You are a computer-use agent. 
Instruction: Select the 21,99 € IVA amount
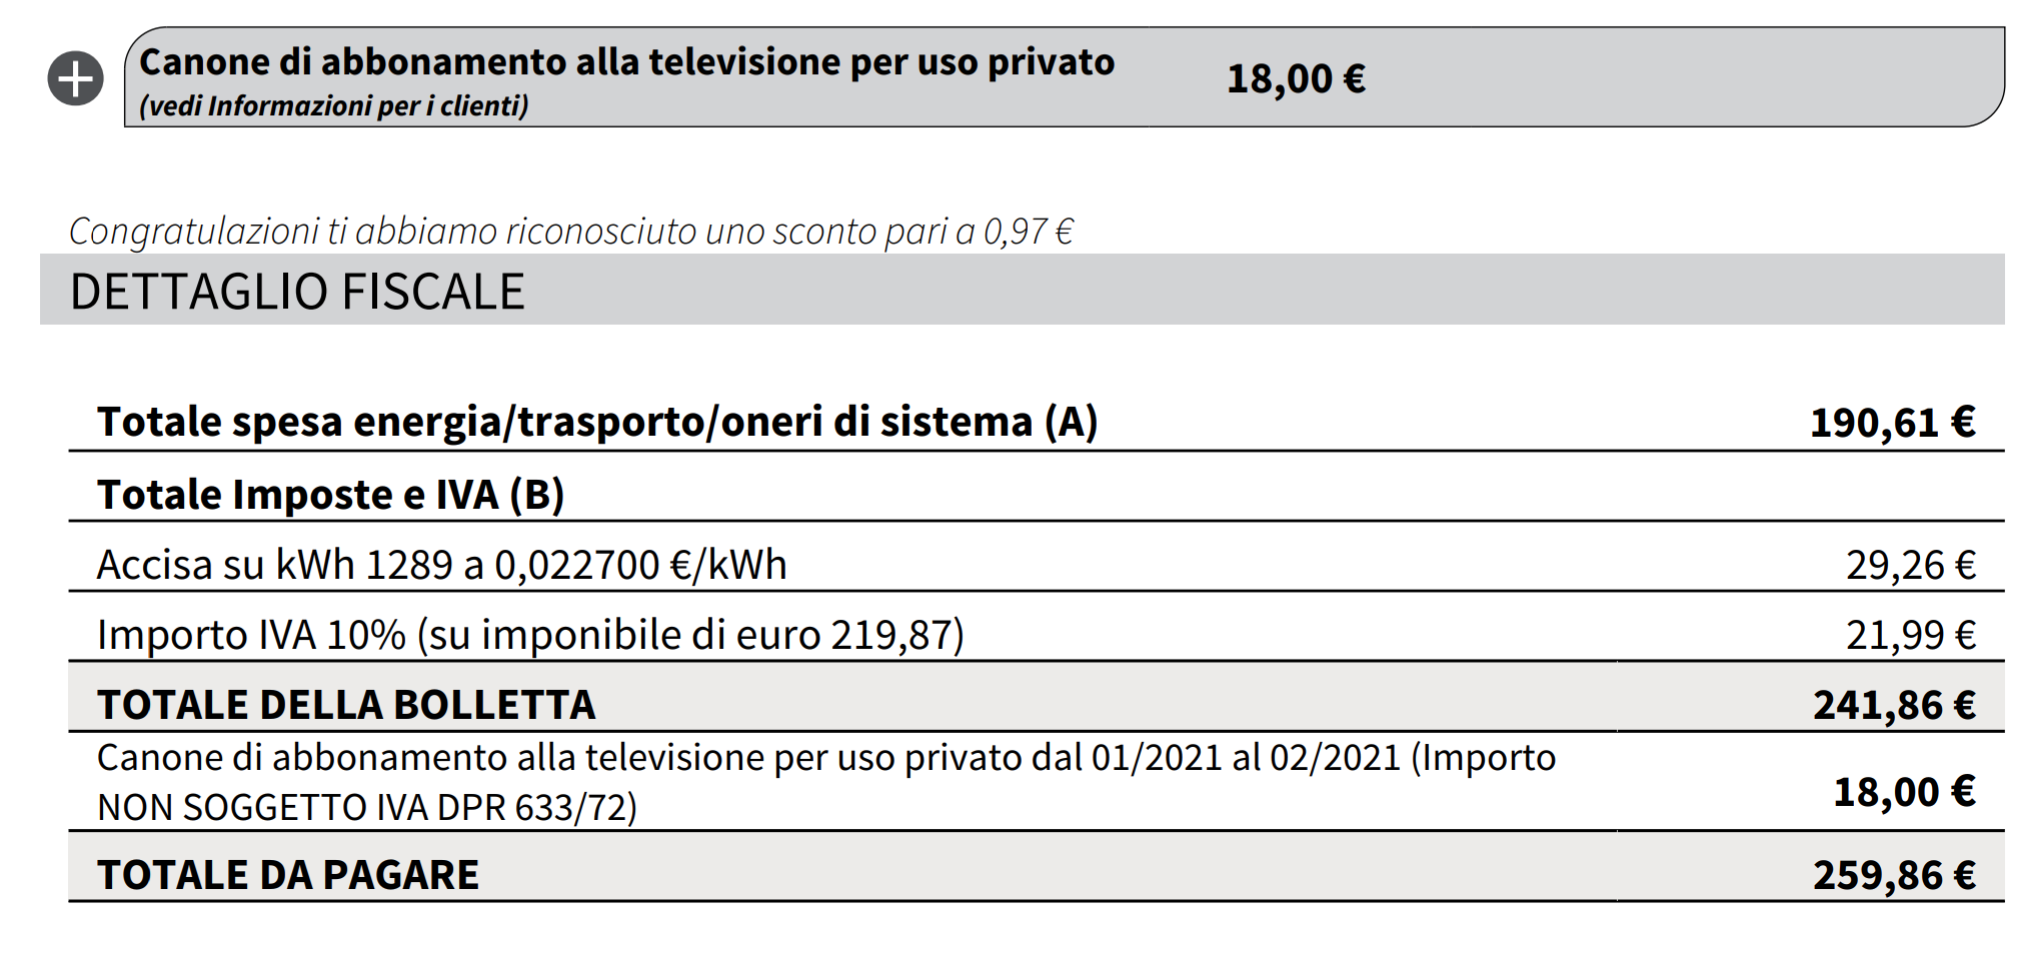click(1910, 635)
